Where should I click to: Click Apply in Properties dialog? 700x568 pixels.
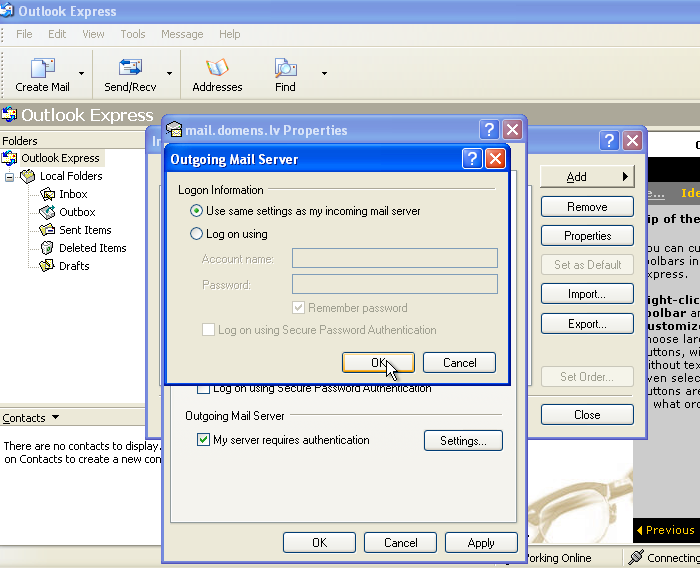coord(481,543)
